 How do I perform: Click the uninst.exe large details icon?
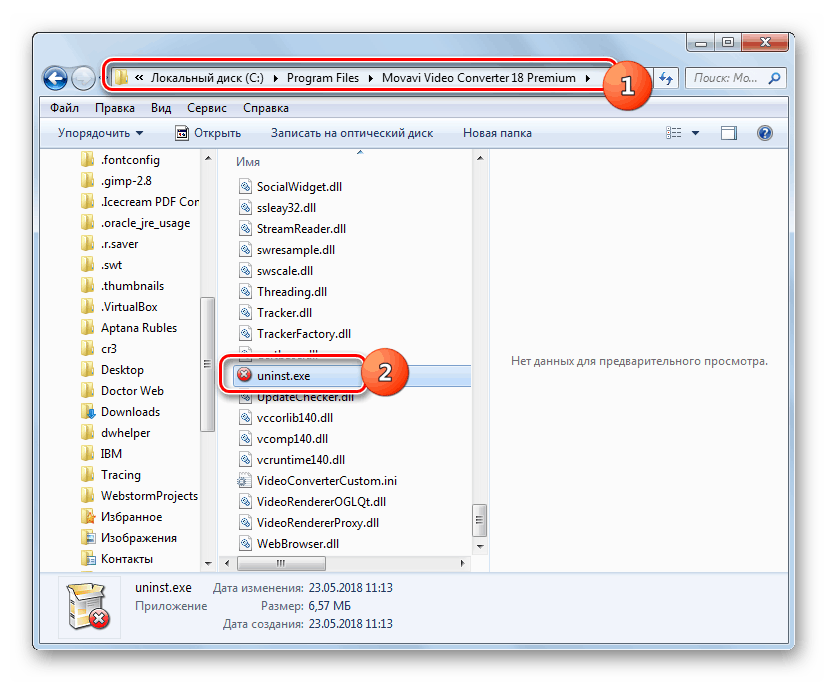click(x=89, y=606)
